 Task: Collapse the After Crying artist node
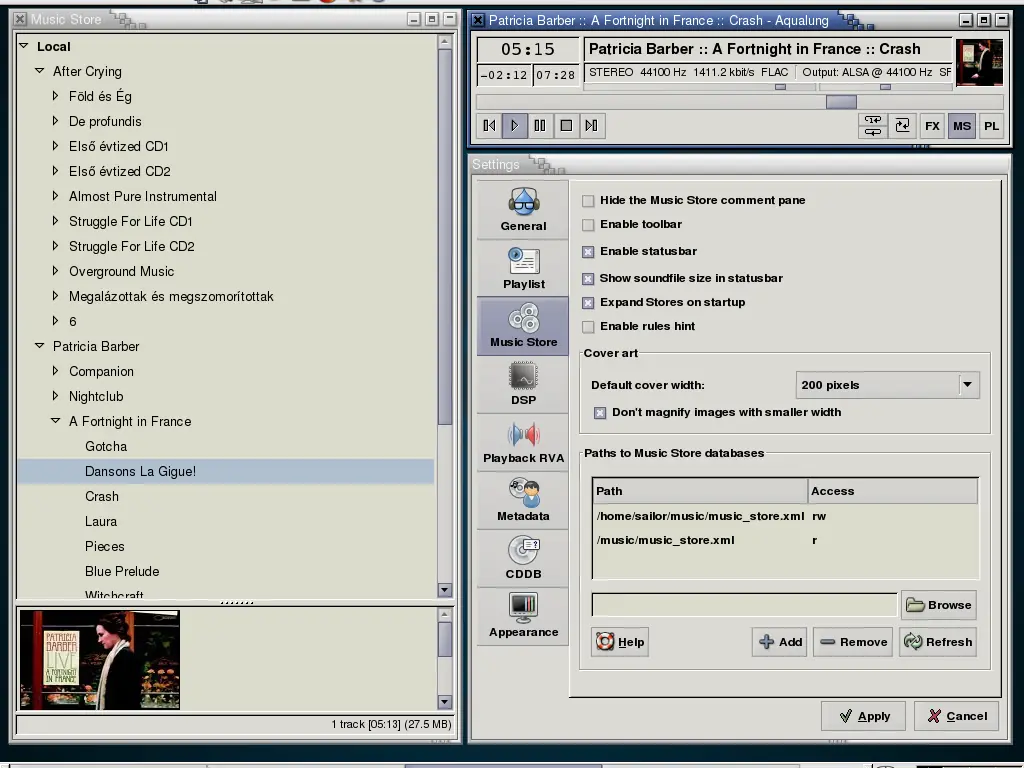[x=39, y=71]
